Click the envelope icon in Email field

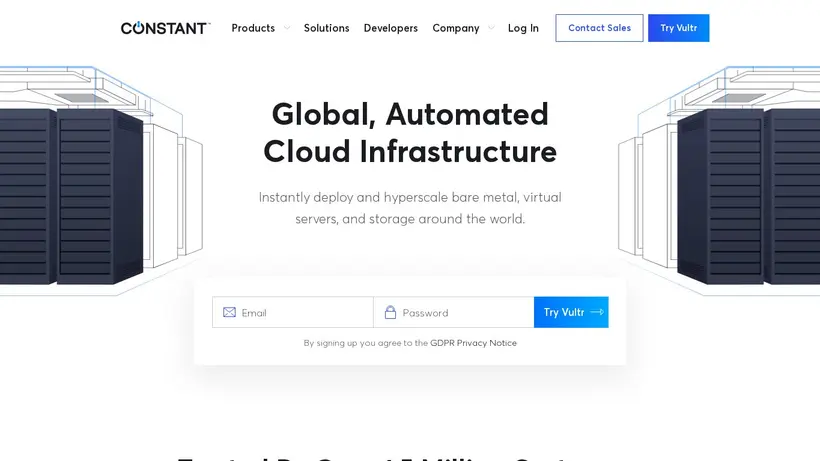tap(229, 312)
